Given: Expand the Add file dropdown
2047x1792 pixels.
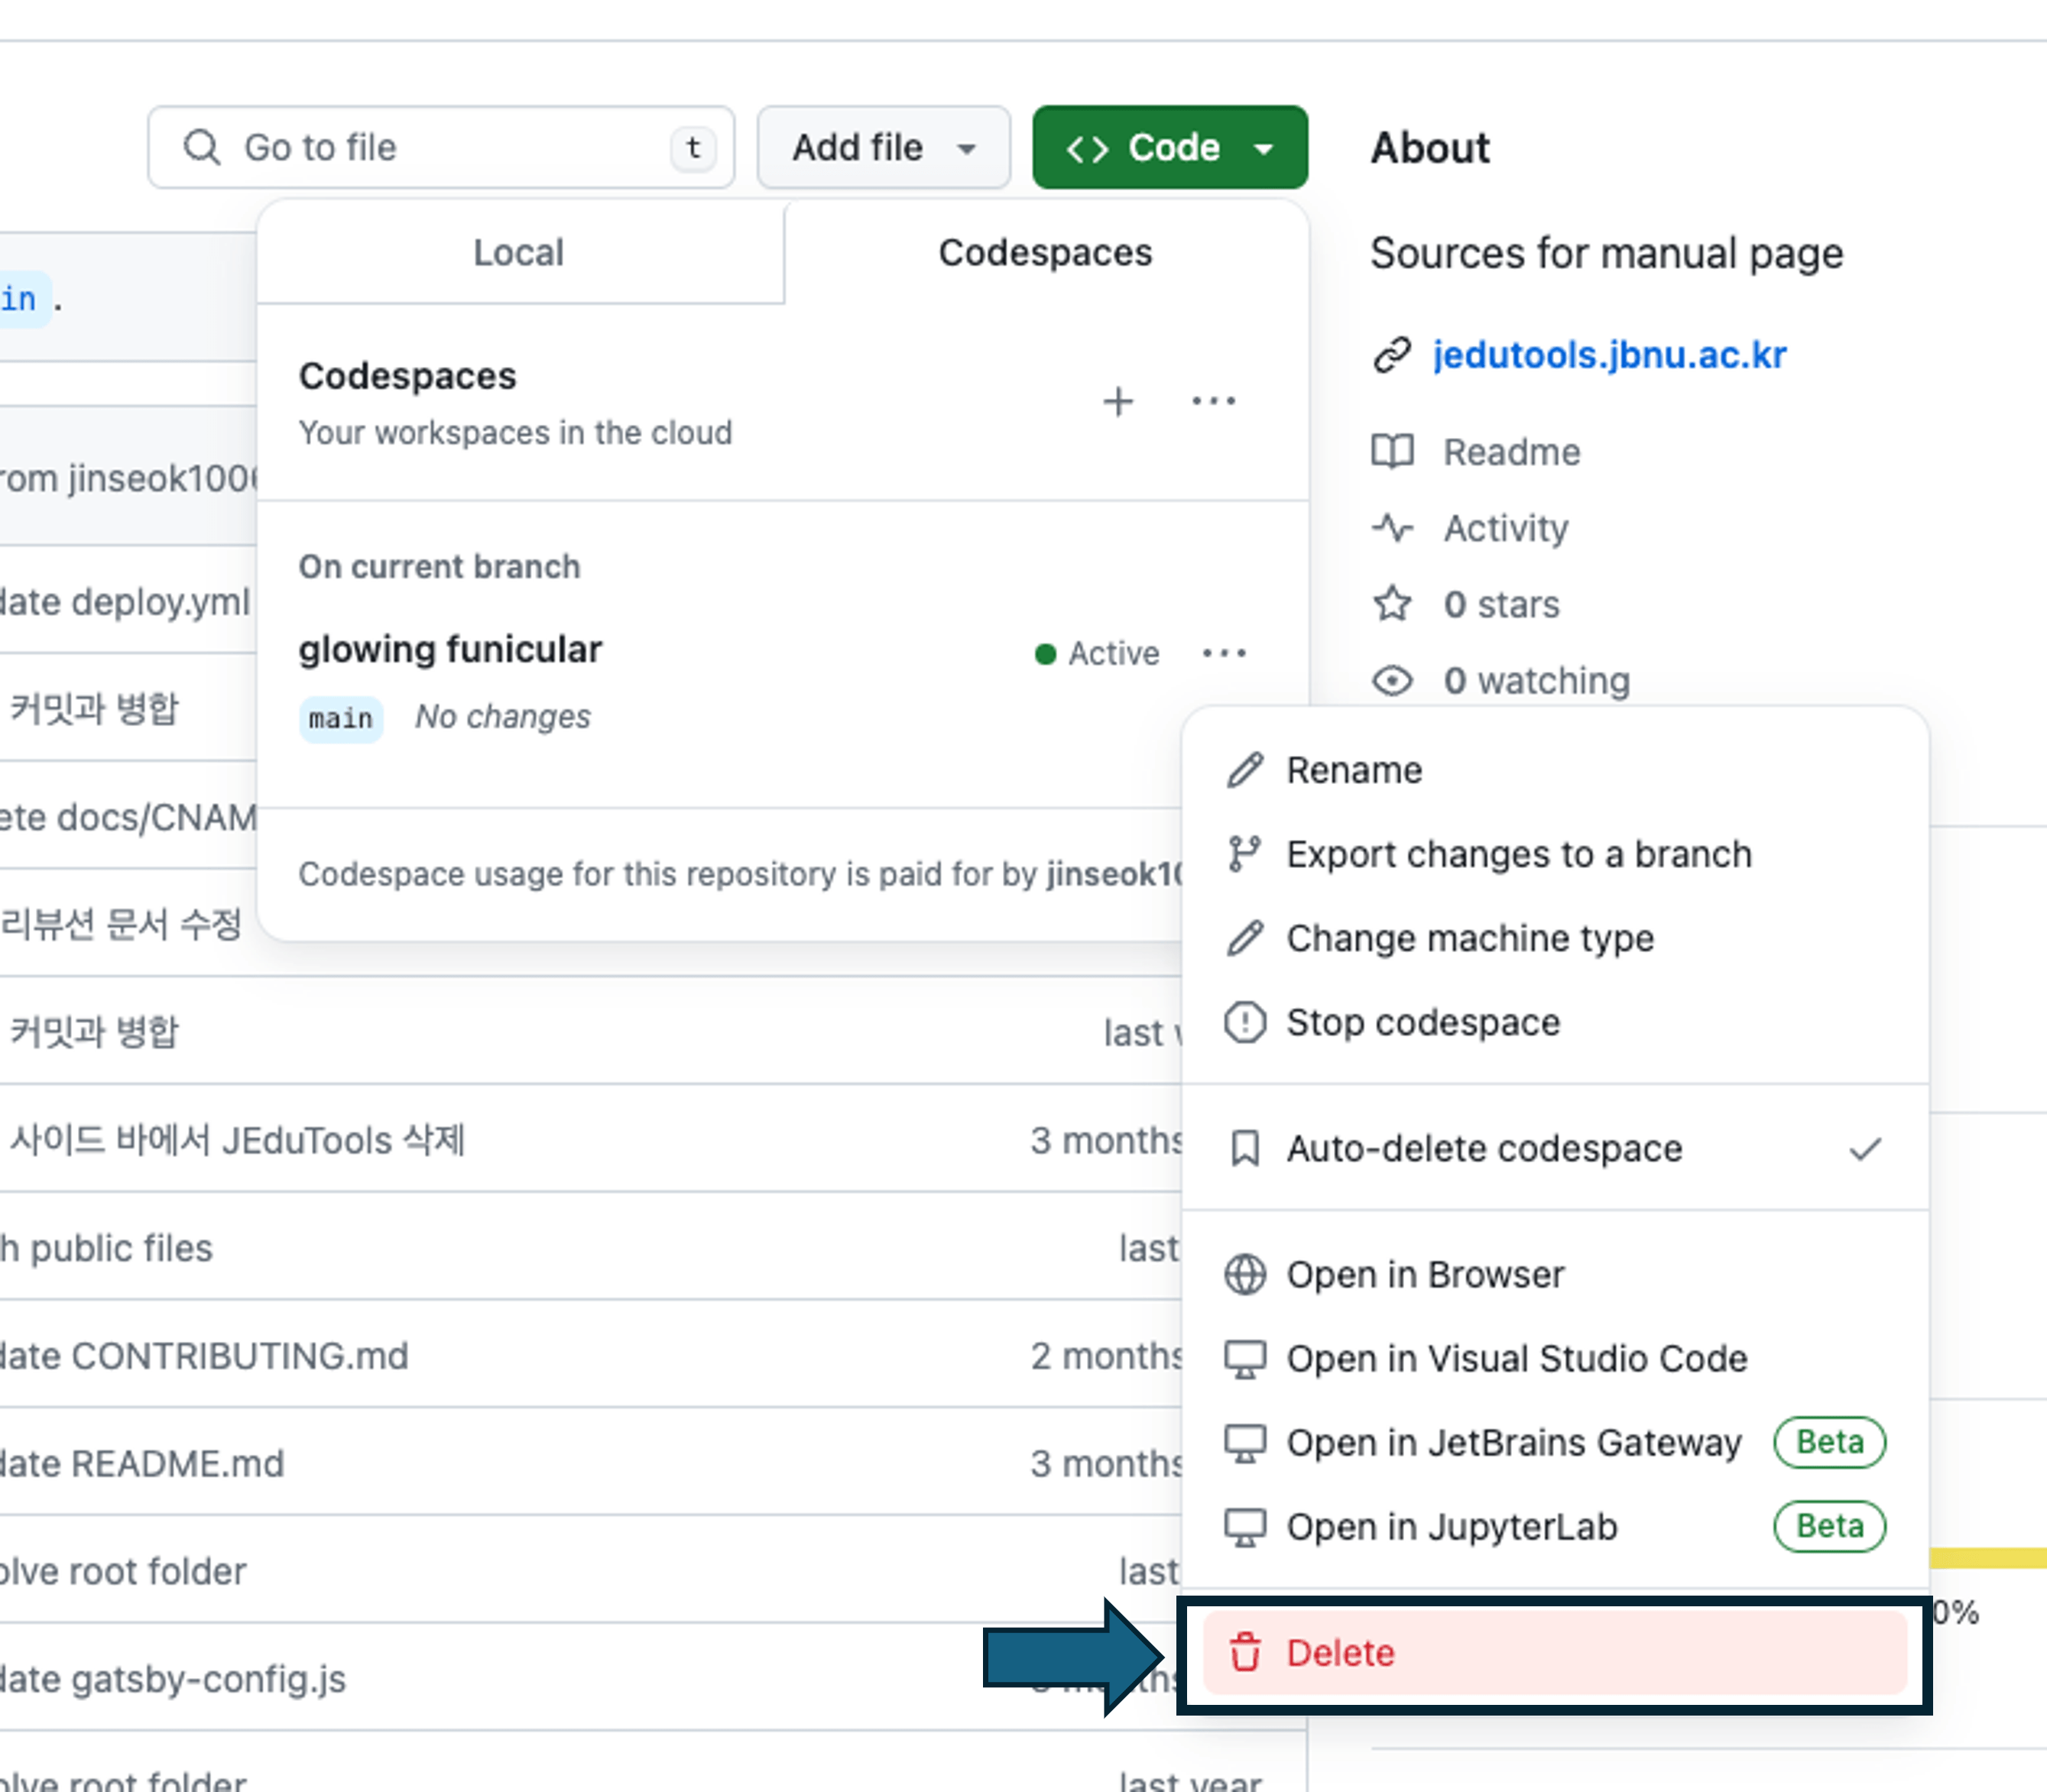Looking at the screenshot, I should tap(883, 148).
